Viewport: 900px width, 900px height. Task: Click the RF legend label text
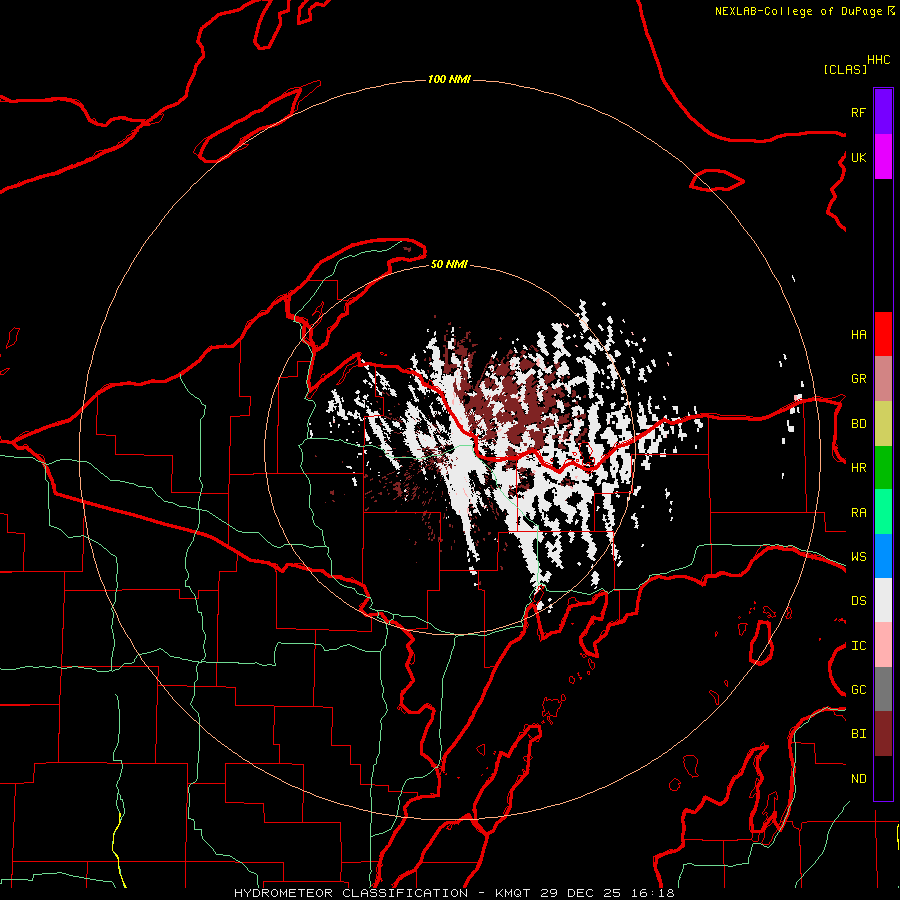tap(858, 112)
